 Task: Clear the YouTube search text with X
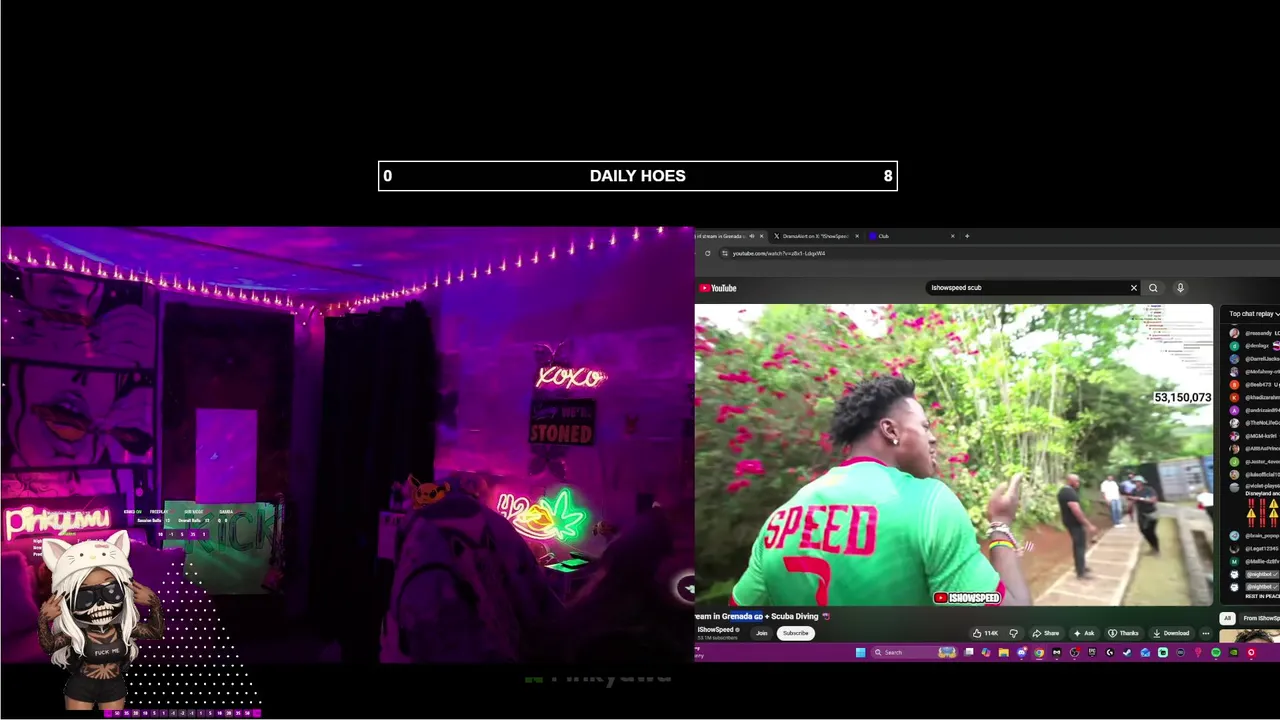pos(1133,288)
